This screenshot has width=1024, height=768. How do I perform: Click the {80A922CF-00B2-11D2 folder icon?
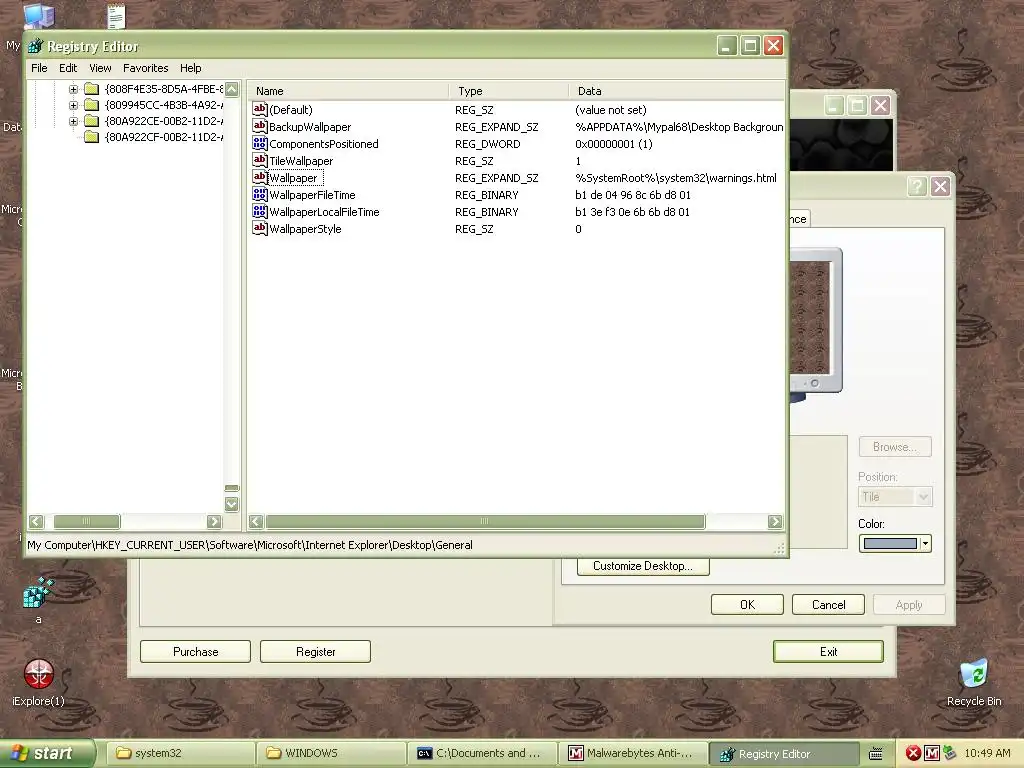(x=91, y=137)
